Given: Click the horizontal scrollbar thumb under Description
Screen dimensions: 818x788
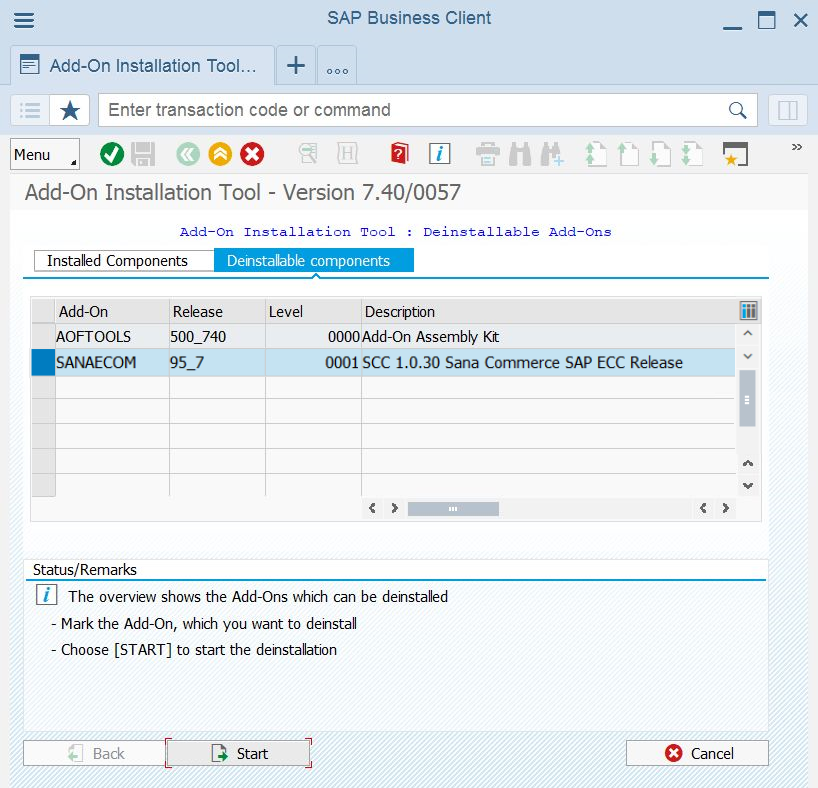Looking at the screenshot, I should pos(453,508).
